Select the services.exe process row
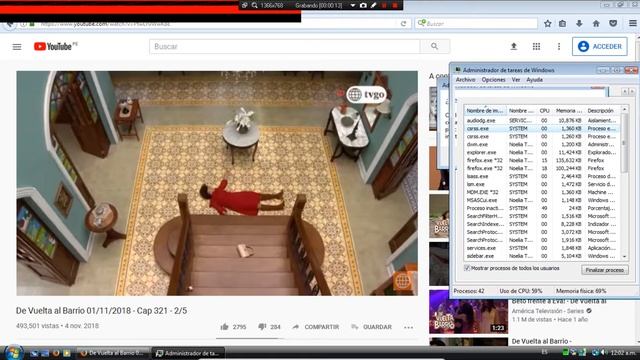The height and width of the screenshot is (360, 640). coord(542,248)
